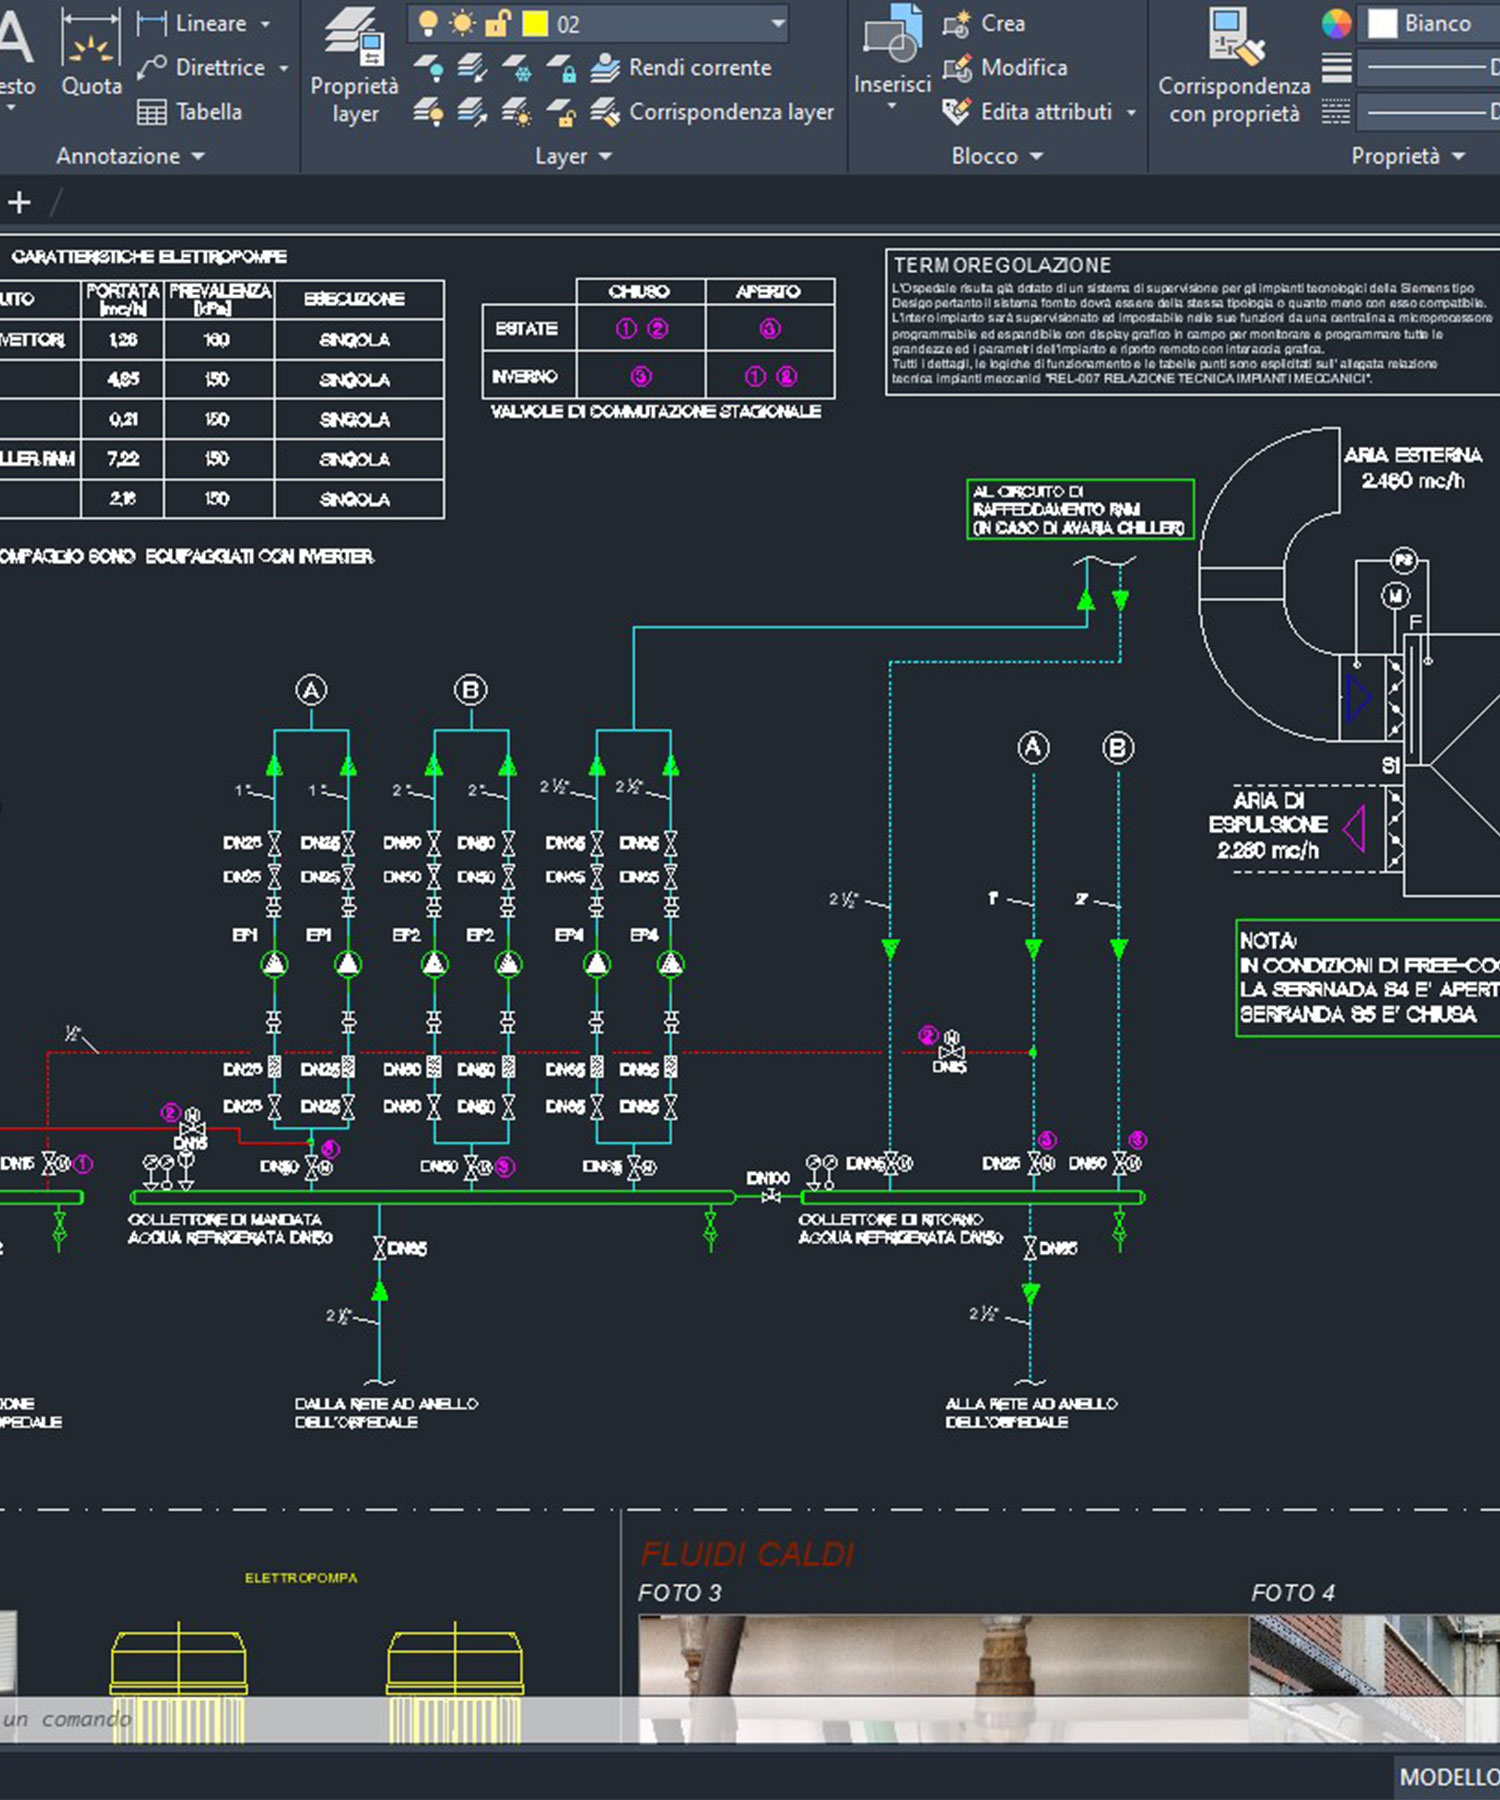1500x1800 pixels.
Task: Switch to the MODELLO tab
Action: pos(1448,1777)
